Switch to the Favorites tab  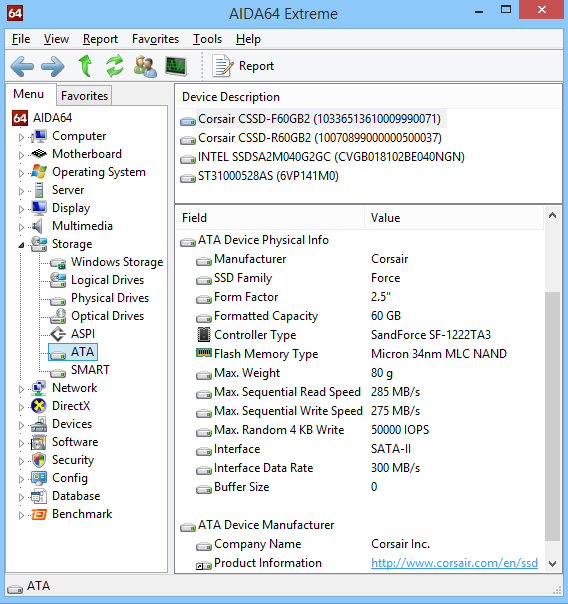click(84, 96)
